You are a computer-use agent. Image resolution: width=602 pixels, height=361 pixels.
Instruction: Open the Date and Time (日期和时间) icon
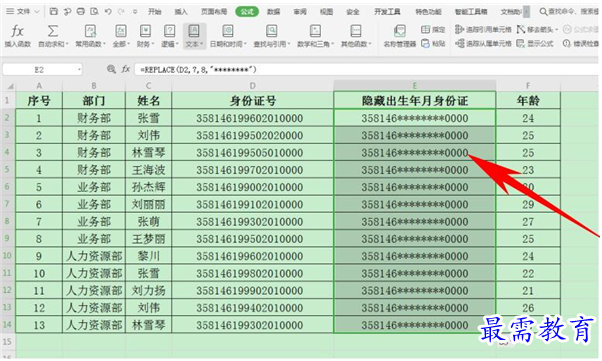pyautogui.click(x=228, y=31)
